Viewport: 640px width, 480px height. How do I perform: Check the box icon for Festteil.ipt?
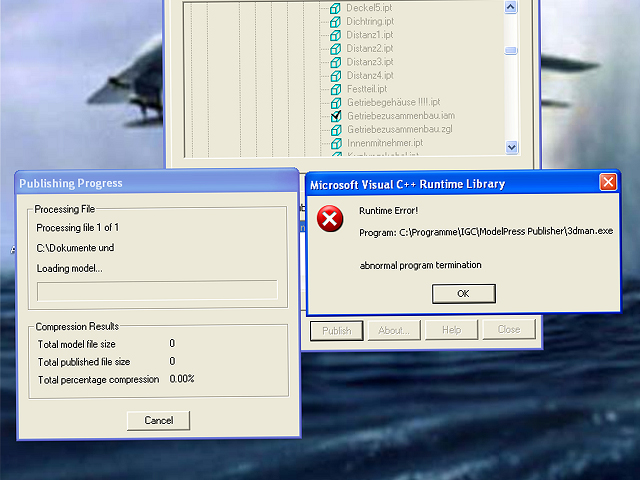[336, 89]
